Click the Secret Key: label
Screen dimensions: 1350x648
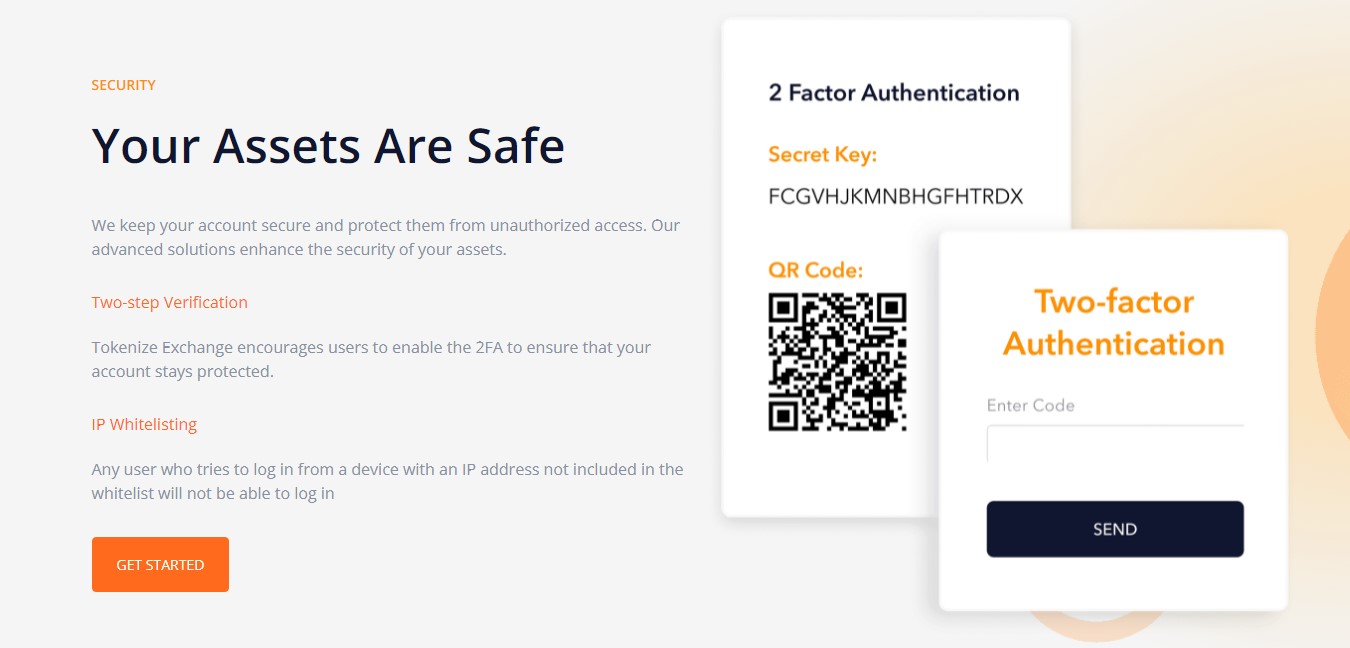822,155
